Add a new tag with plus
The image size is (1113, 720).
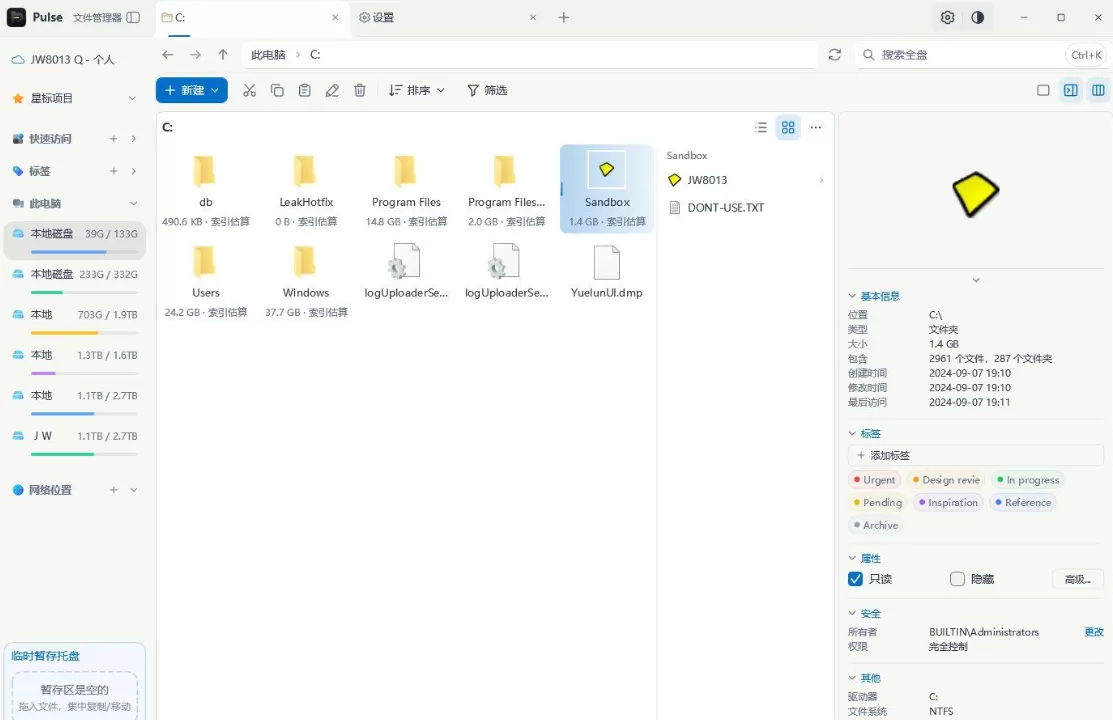pos(114,171)
